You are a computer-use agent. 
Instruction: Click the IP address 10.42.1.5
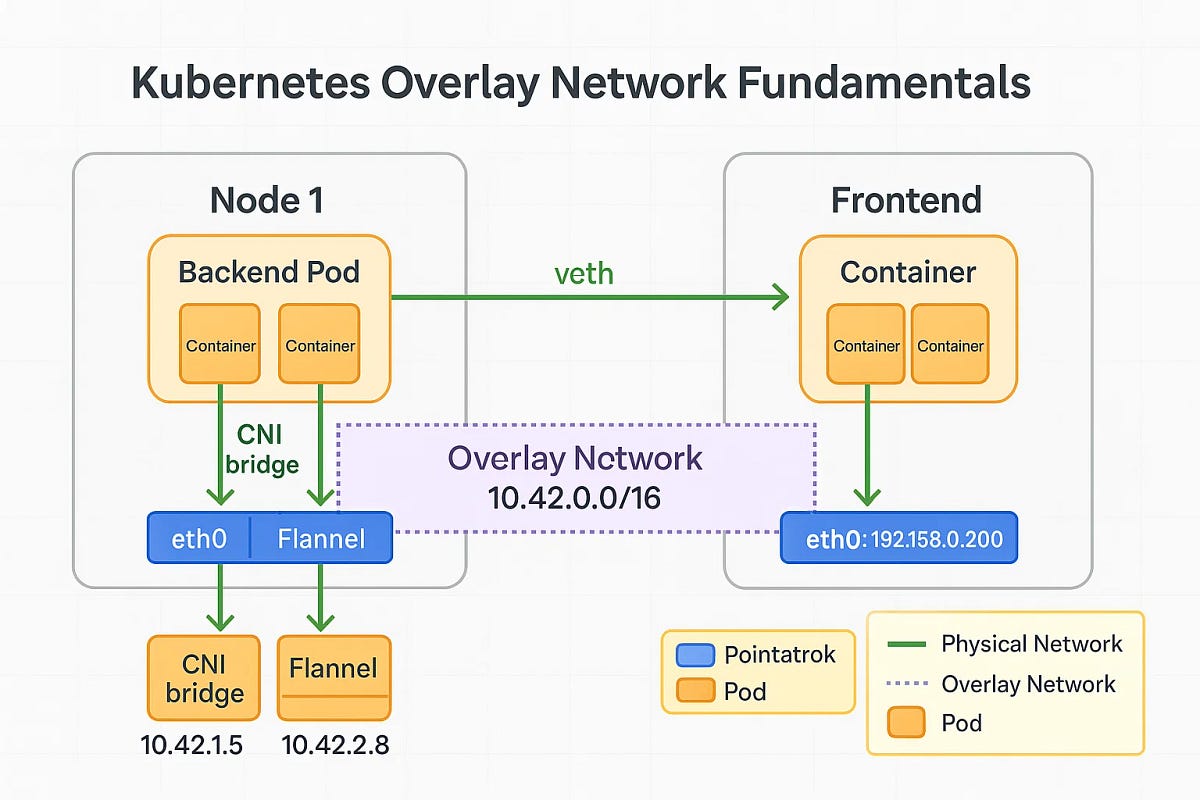pyautogui.click(x=193, y=745)
